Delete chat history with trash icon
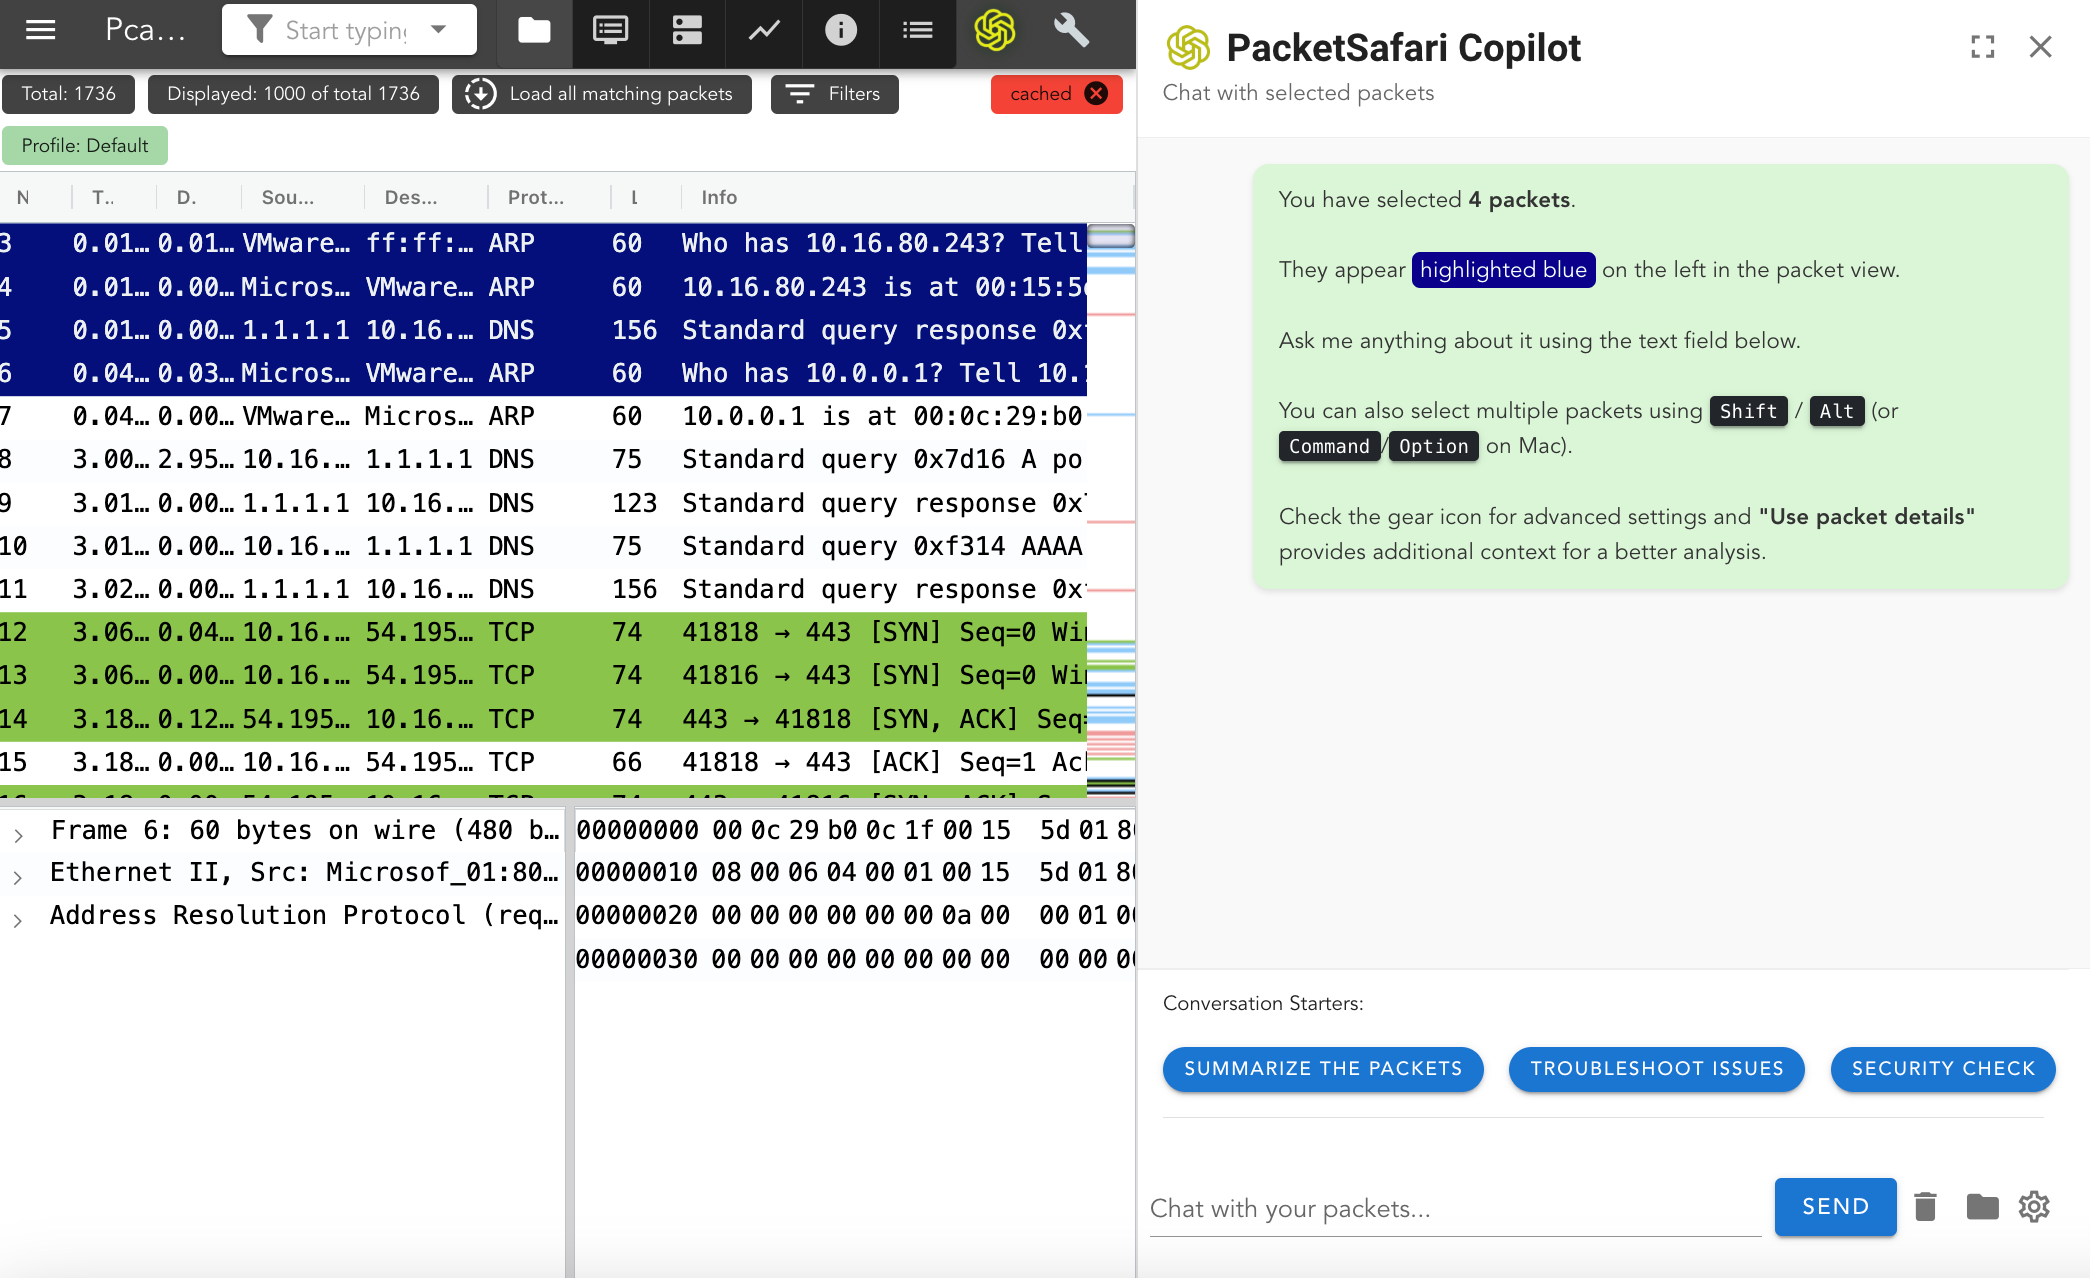The image size is (2090, 1278). pos(1925,1207)
